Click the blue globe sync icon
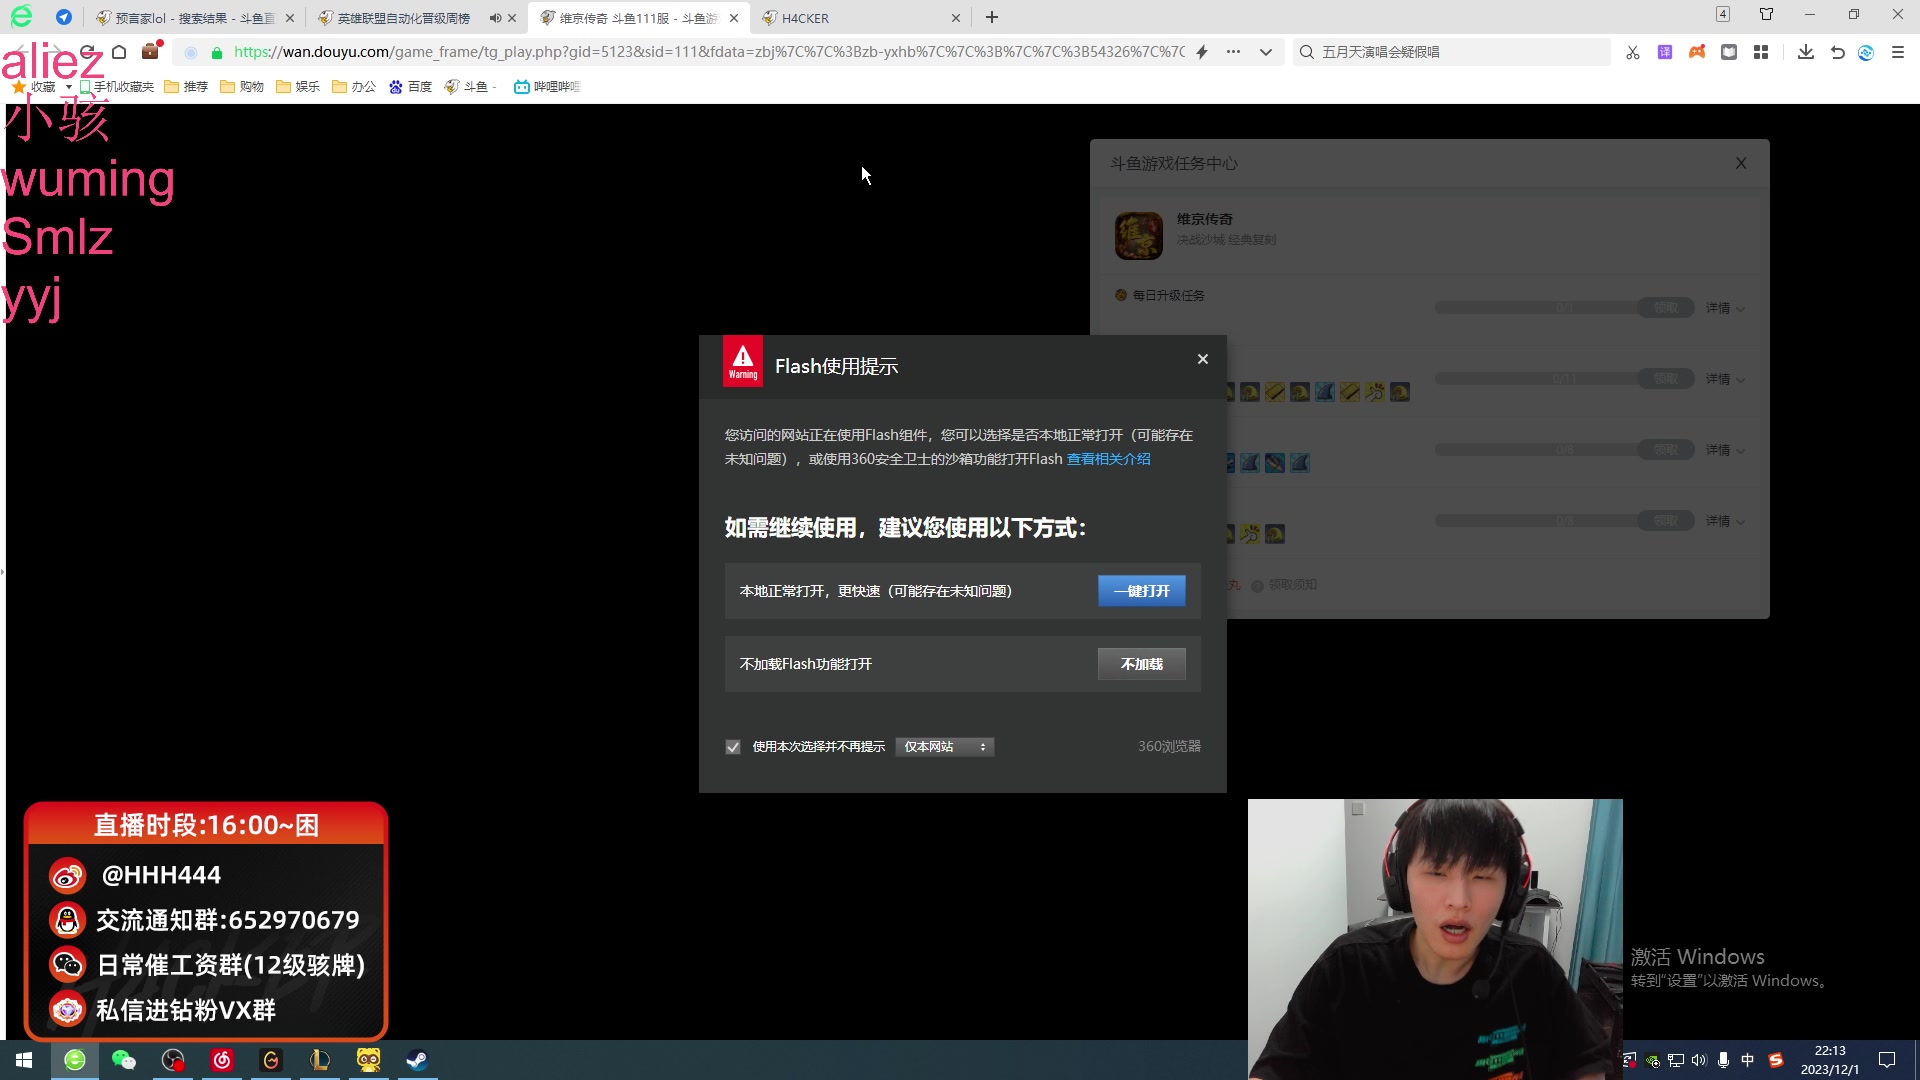This screenshot has width=1920, height=1080. click(x=1866, y=52)
